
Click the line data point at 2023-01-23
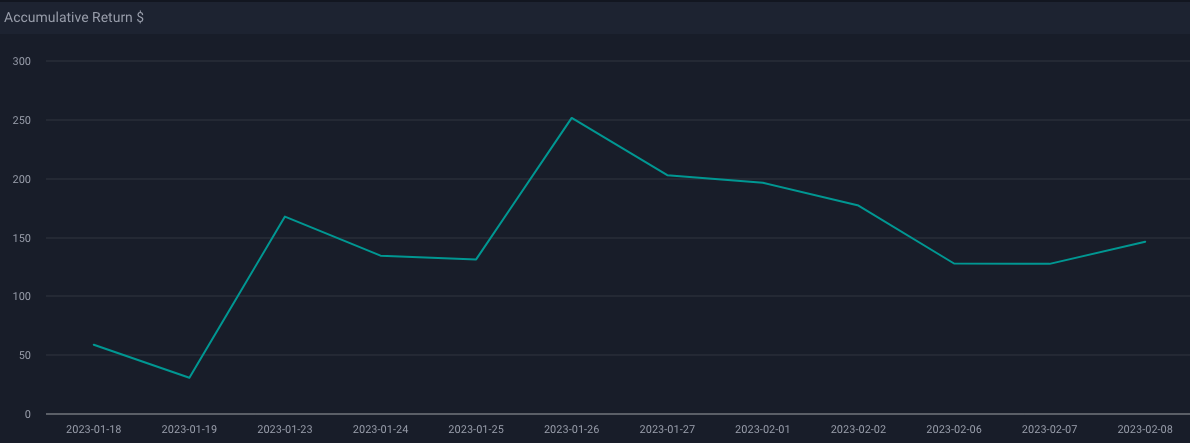tap(285, 216)
